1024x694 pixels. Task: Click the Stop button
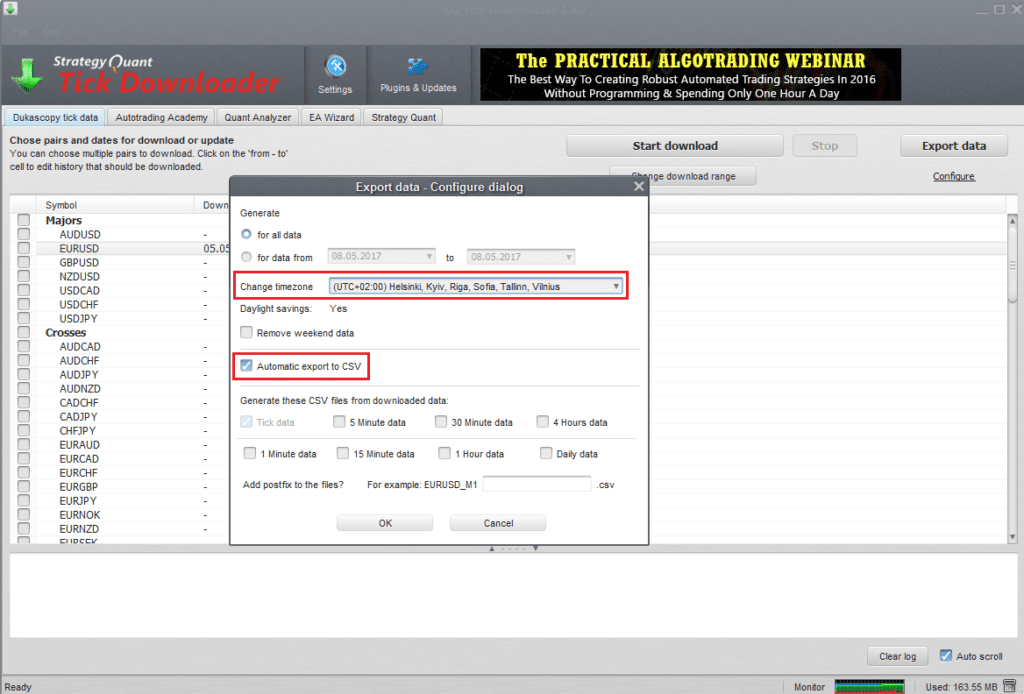point(824,146)
